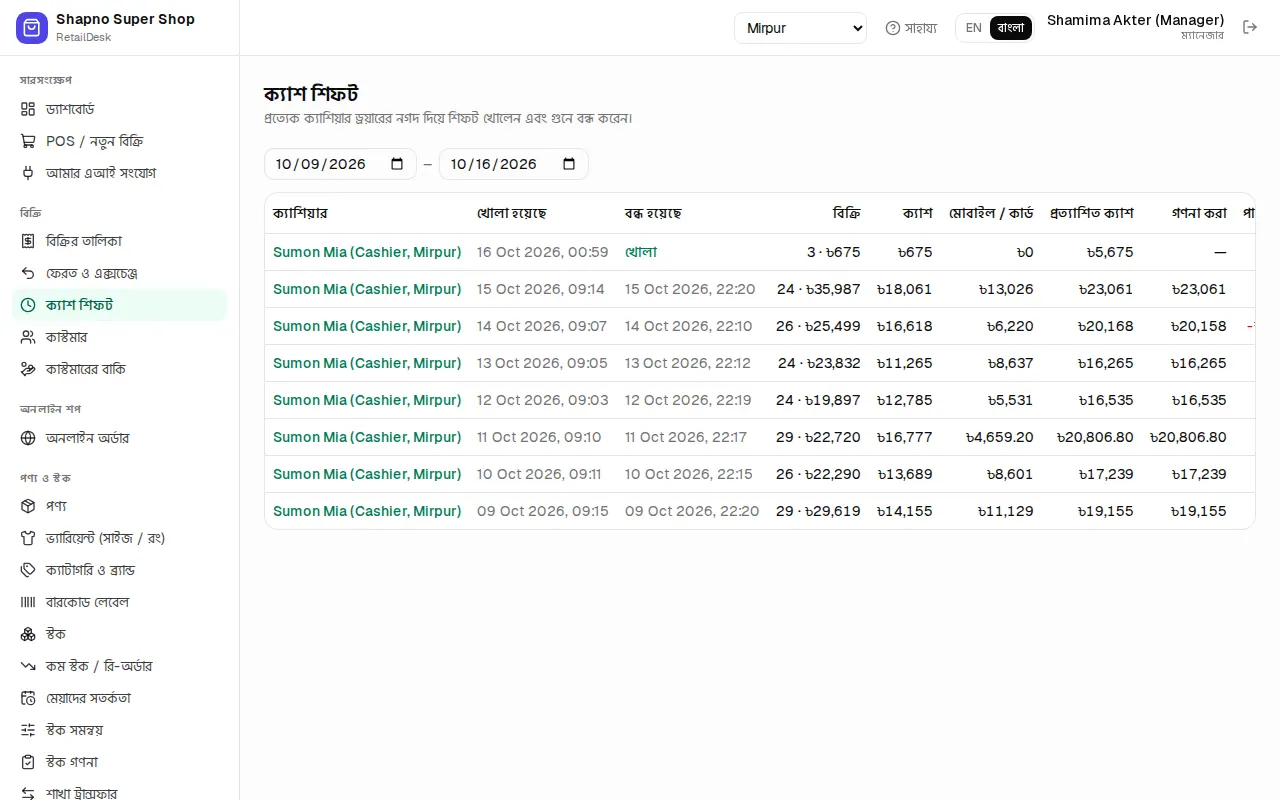
Task: Expand the Mirpur branch dropdown
Action: pos(800,28)
